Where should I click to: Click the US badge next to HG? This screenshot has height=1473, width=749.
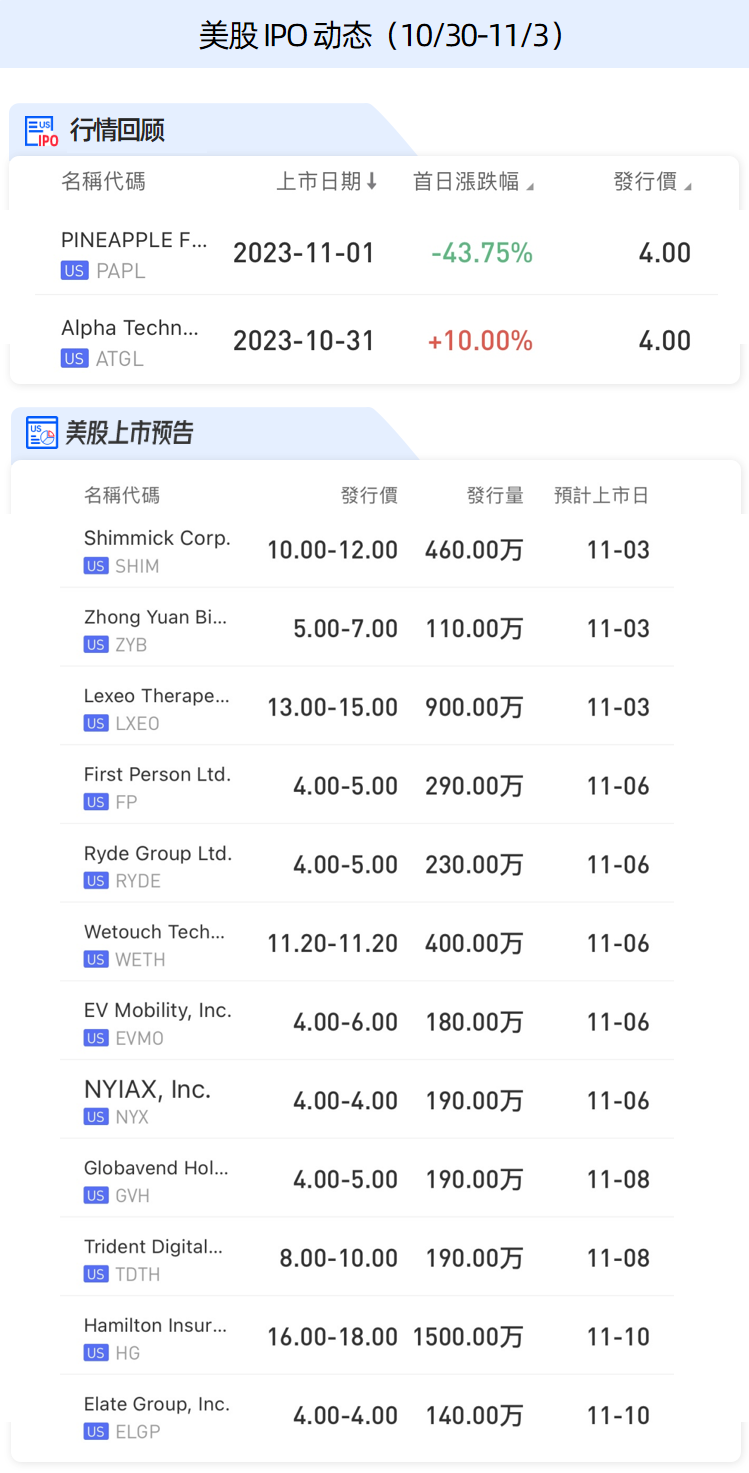point(96,1353)
